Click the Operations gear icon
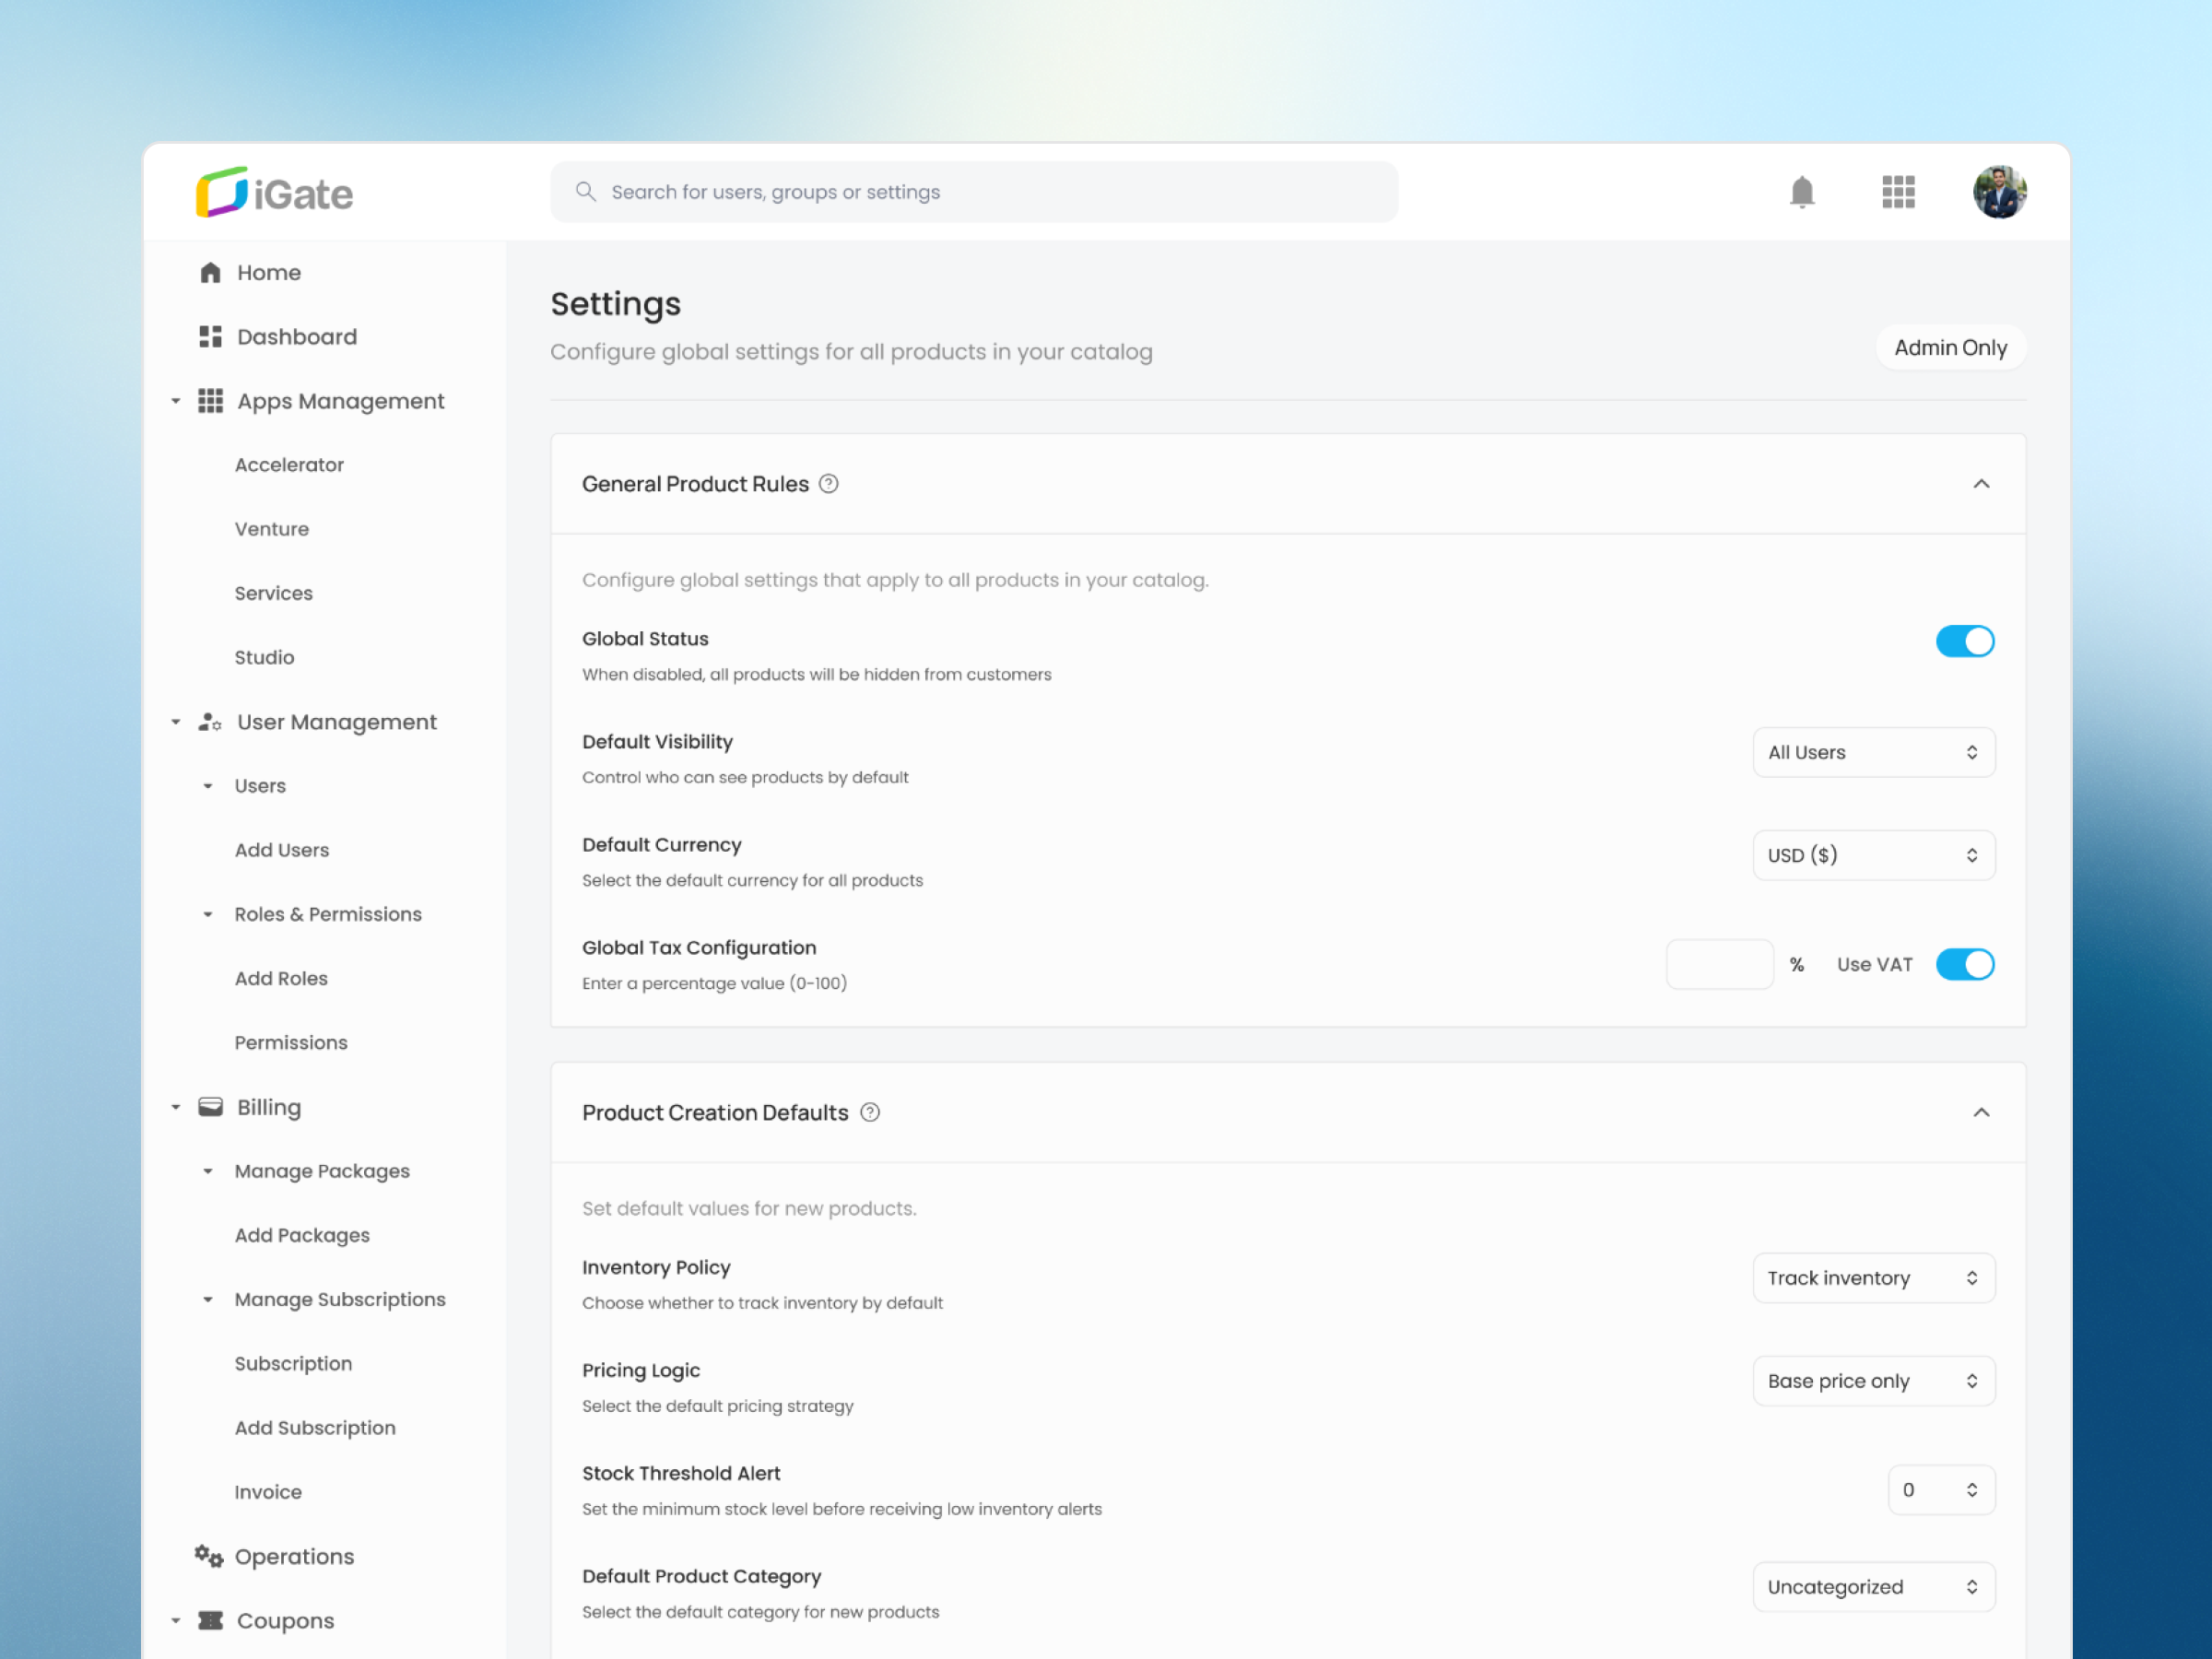 208,1556
